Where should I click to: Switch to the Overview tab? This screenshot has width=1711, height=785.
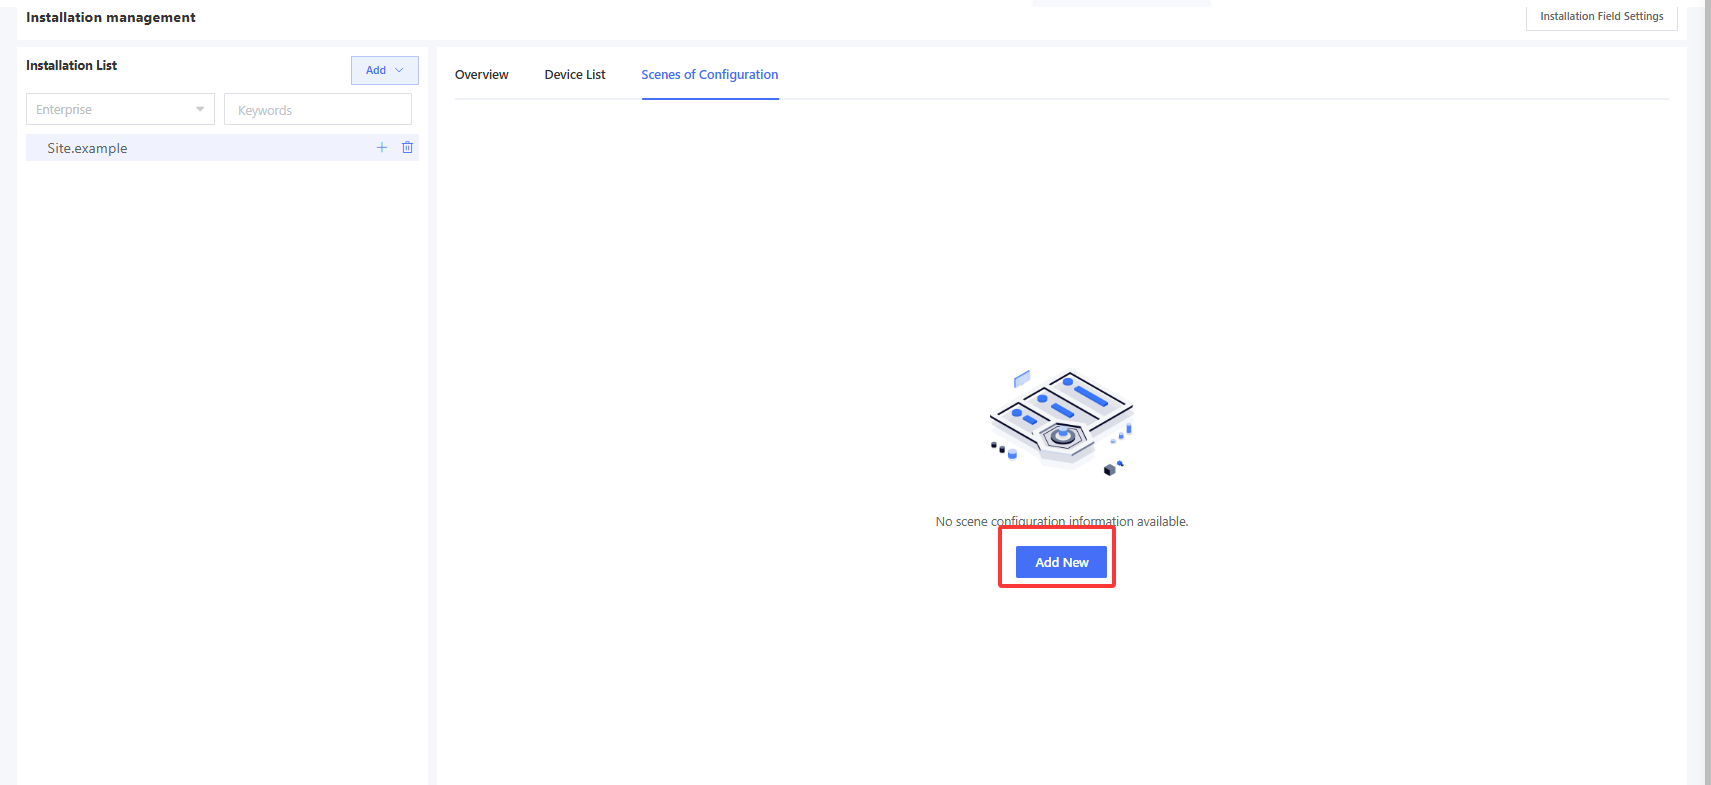click(x=481, y=75)
